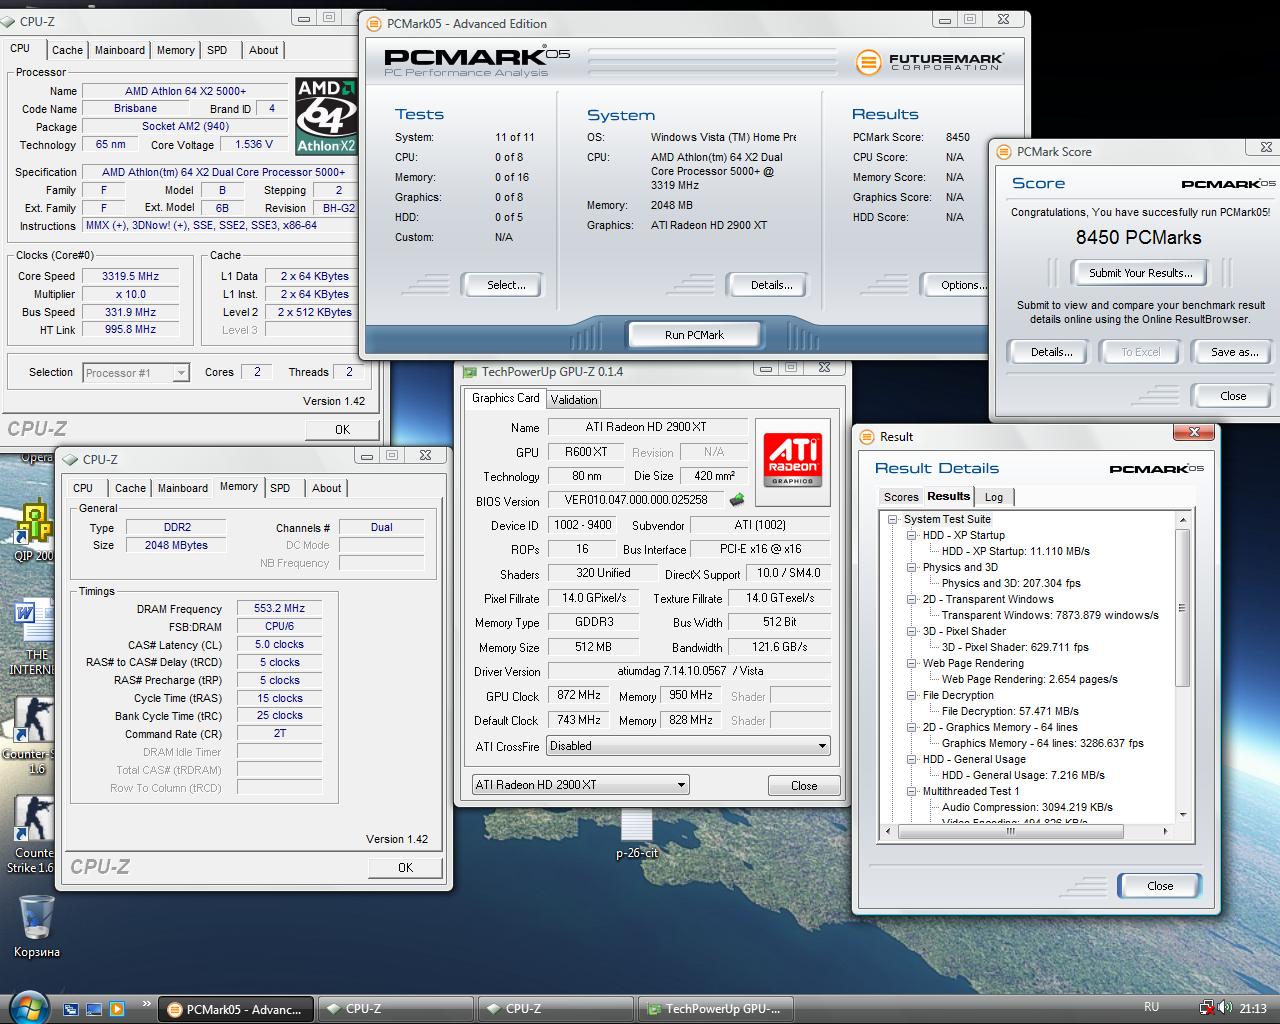Viewport: 1280px width, 1024px height.
Task: Click the Core Speed 3319.5 MHz field
Action: pyautogui.click(x=130, y=276)
